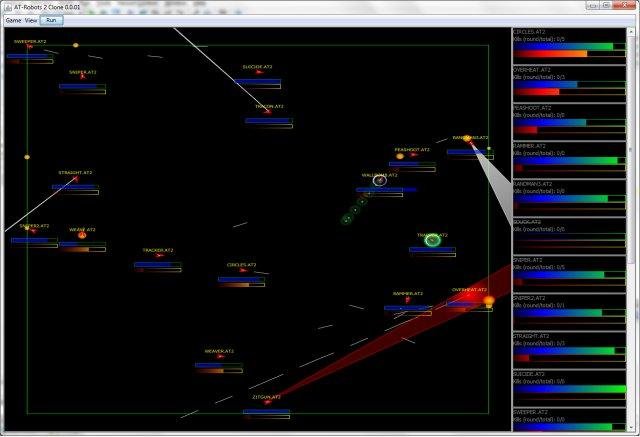Click the orange mine on the top arena border
This screenshot has height=437, width=640.
coord(76,45)
